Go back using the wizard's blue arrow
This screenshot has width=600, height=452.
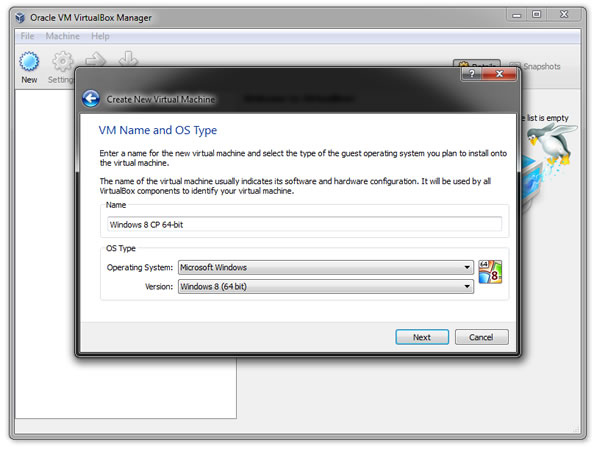point(91,99)
